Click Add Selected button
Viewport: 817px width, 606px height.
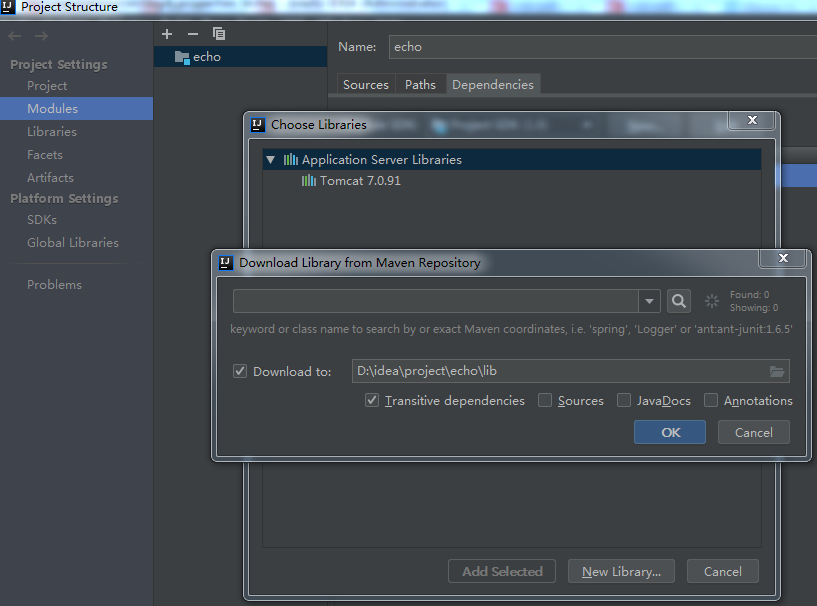point(502,572)
